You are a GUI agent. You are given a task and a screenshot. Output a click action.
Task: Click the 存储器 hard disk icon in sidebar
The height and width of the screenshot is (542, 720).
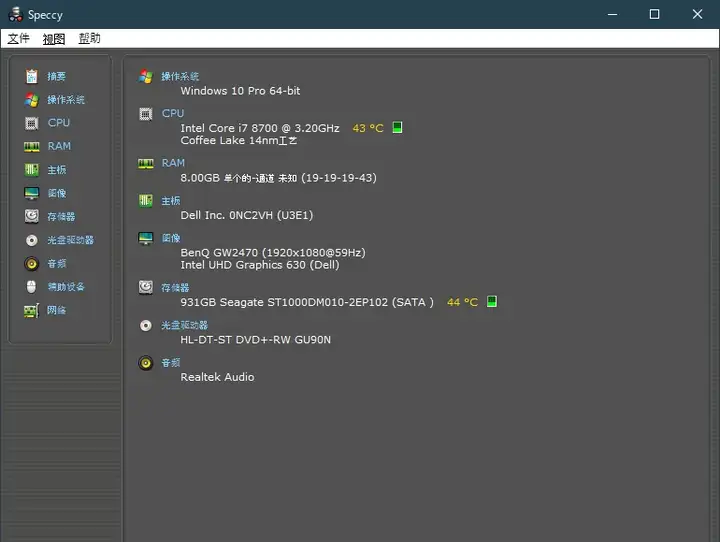click(32, 216)
